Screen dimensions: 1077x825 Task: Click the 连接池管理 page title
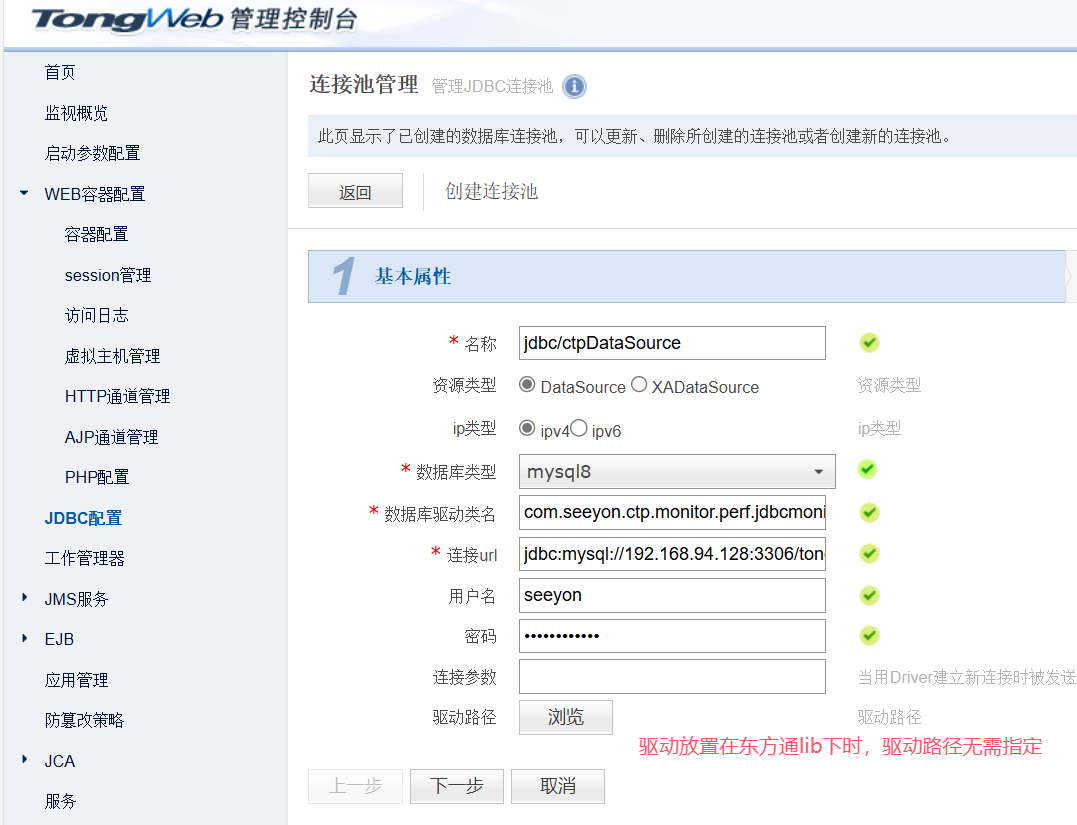click(x=363, y=84)
